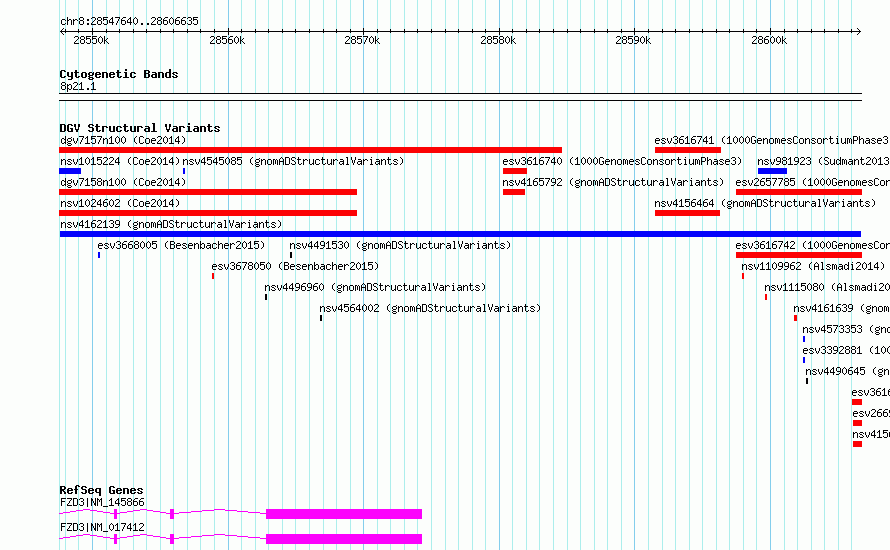Open the esv3616740 variant label
Viewport: 890px width, 550px height.
click(622, 161)
